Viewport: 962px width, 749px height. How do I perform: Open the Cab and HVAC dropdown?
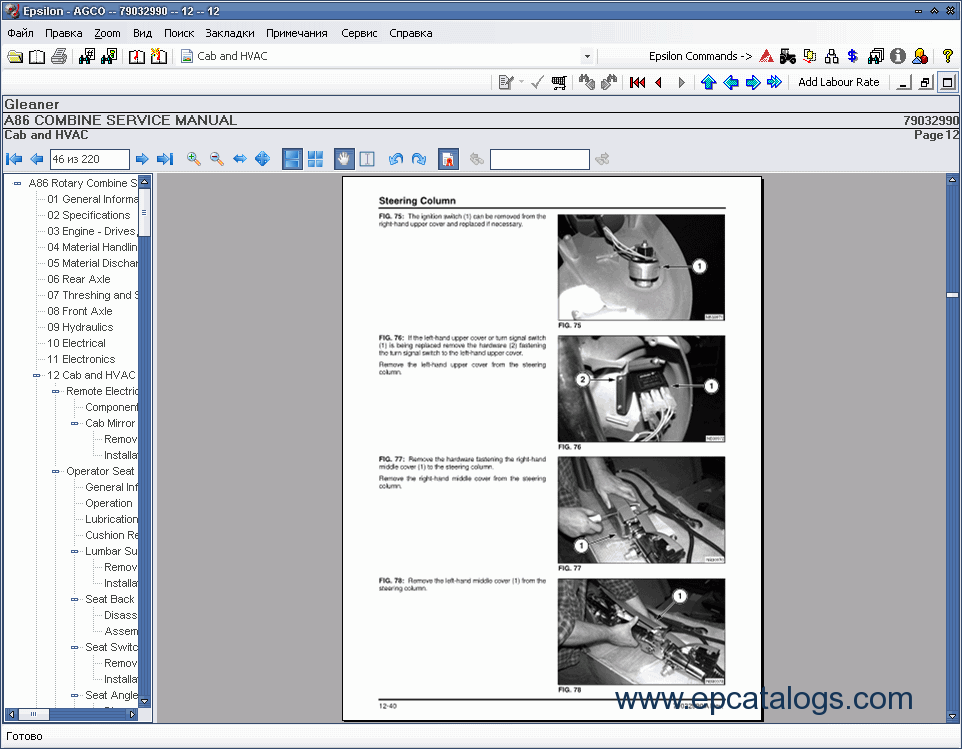tap(587, 56)
